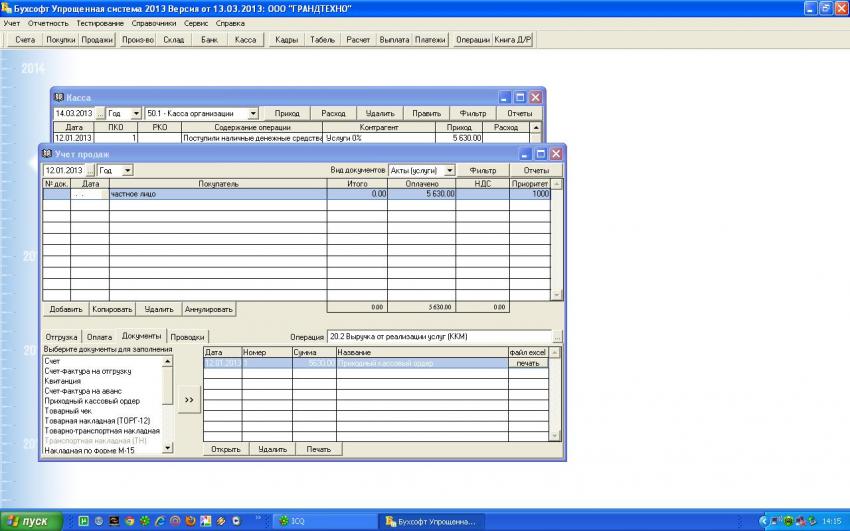Click the печать button in file excel column
Viewport: 850px width, 531px height.
(527, 363)
